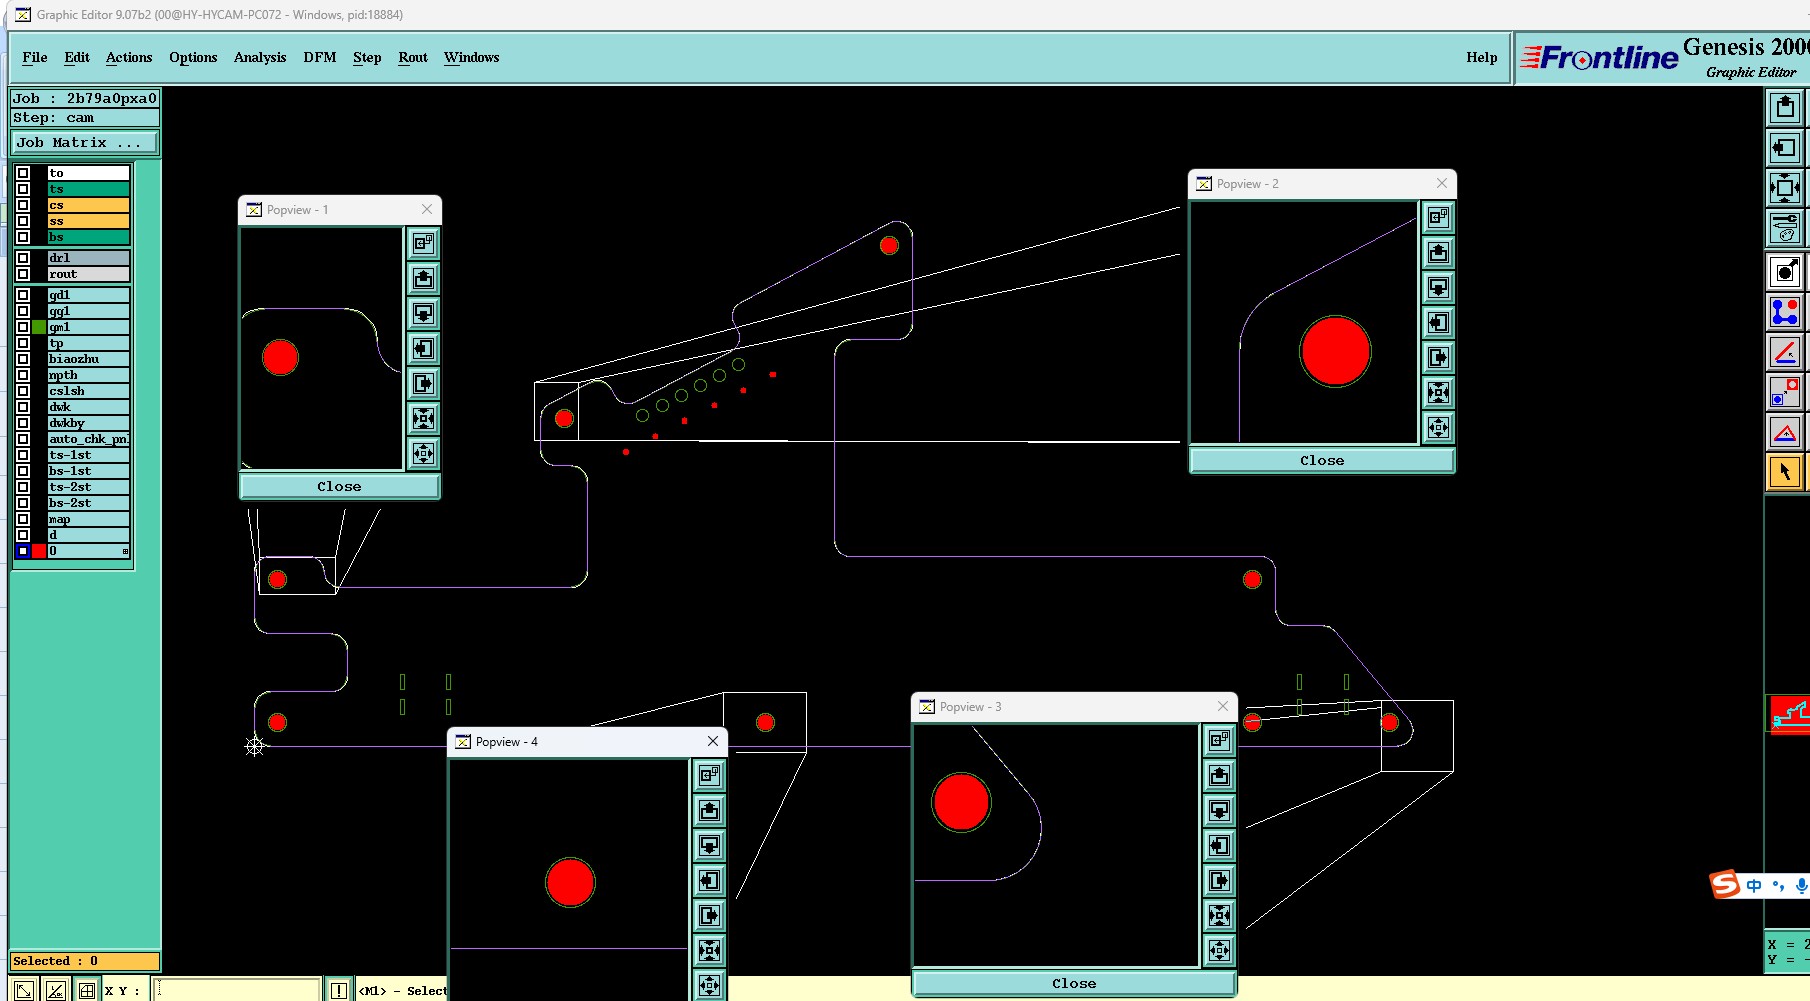The height and width of the screenshot is (1001, 1810).
Task: Pan up in Popview 4
Action: coord(710,810)
